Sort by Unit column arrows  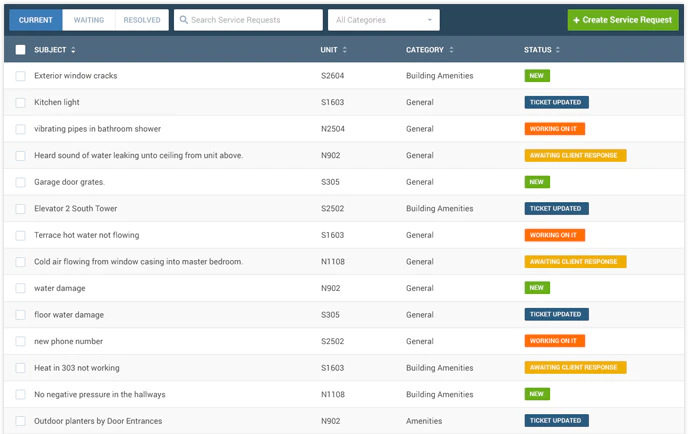pyautogui.click(x=344, y=50)
